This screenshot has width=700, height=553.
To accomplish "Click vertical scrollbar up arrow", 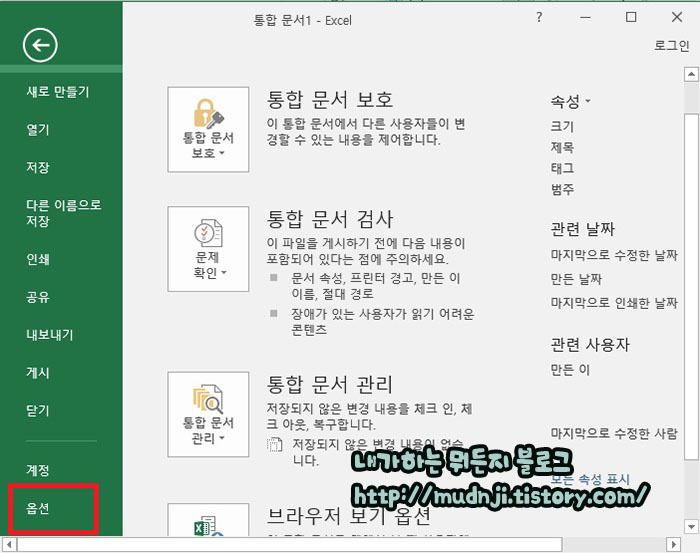I will pyautogui.click(x=692, y=74).
